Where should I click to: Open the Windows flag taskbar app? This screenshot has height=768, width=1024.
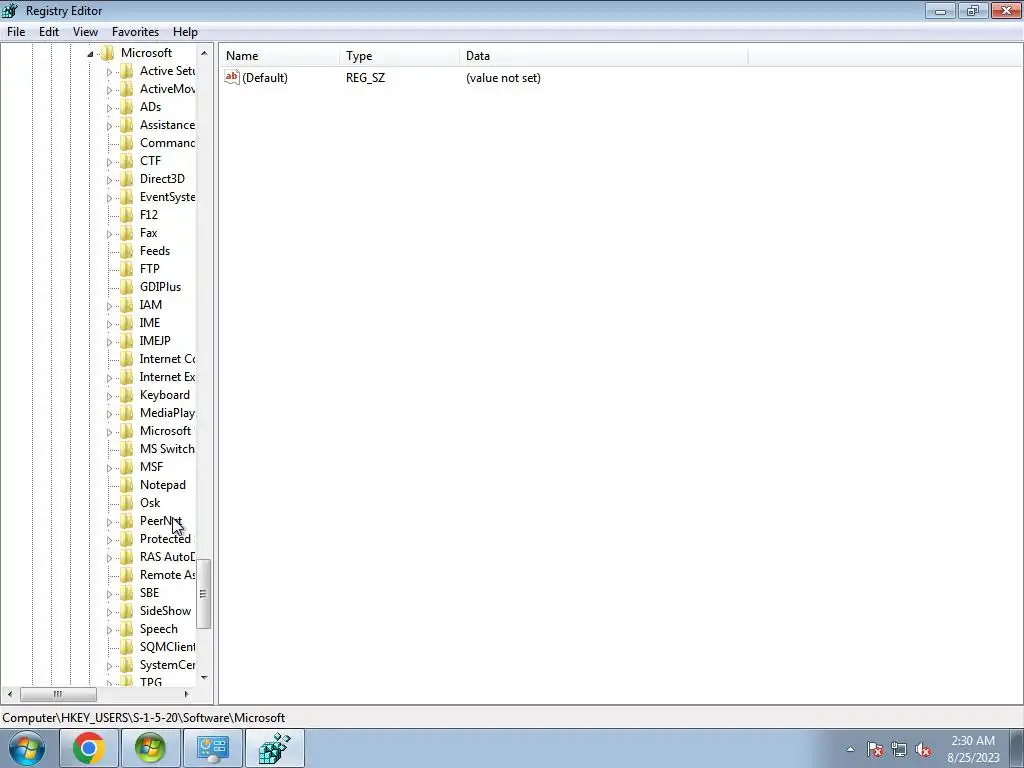150,748
